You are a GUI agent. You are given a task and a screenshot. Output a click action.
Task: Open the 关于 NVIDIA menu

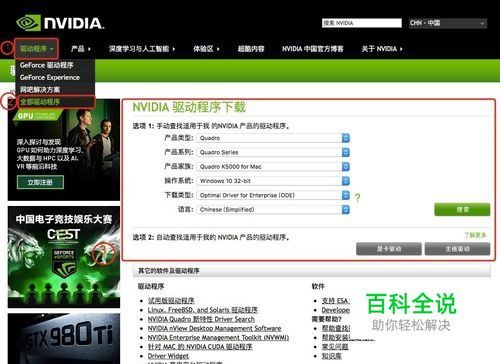point(382,49)
